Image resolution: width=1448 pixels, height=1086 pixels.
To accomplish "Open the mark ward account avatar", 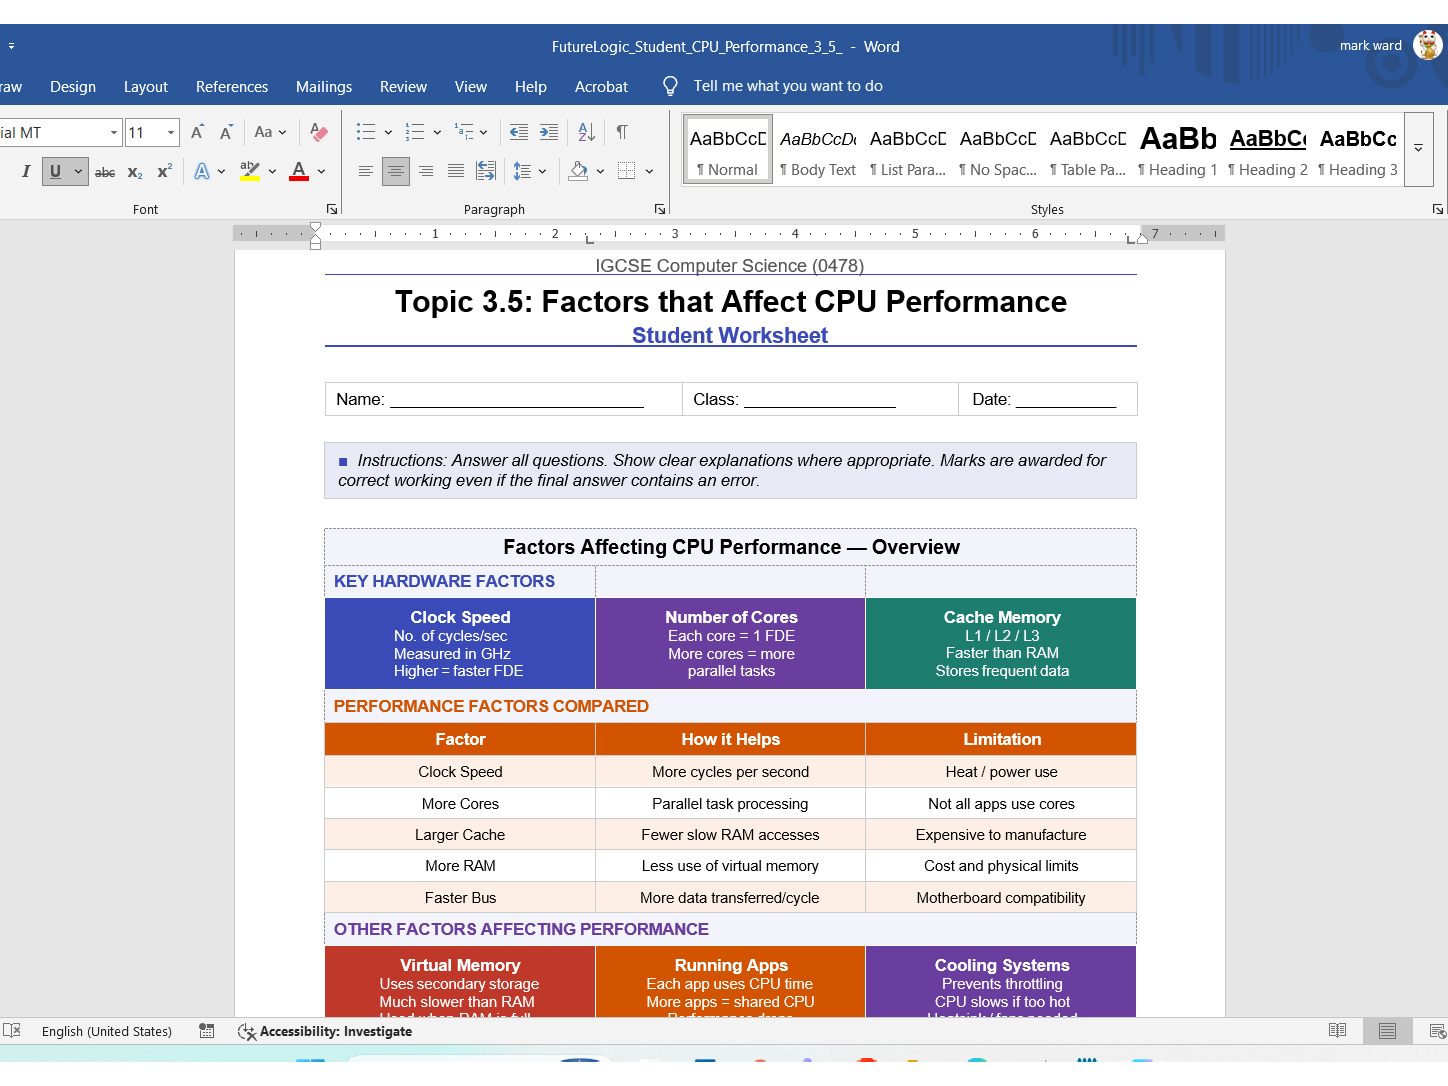I will click(1428, 45).
